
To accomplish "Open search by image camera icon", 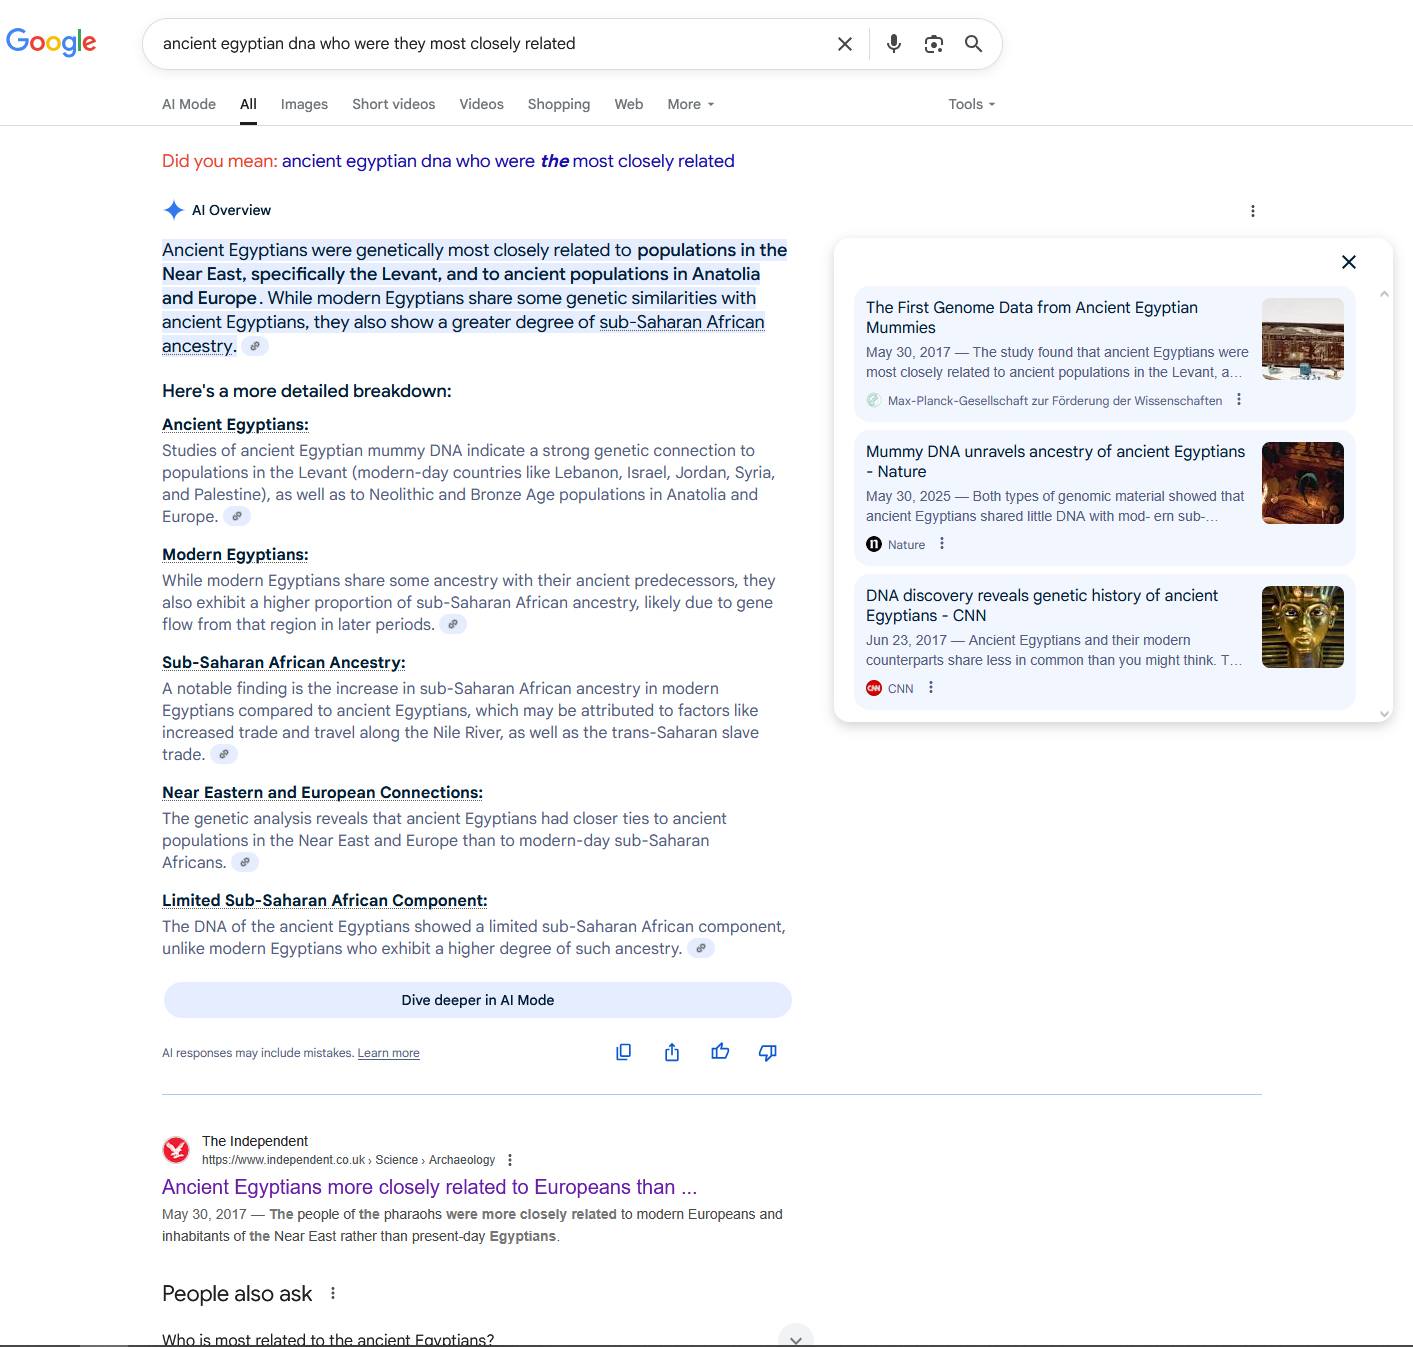I will (934, 44).
